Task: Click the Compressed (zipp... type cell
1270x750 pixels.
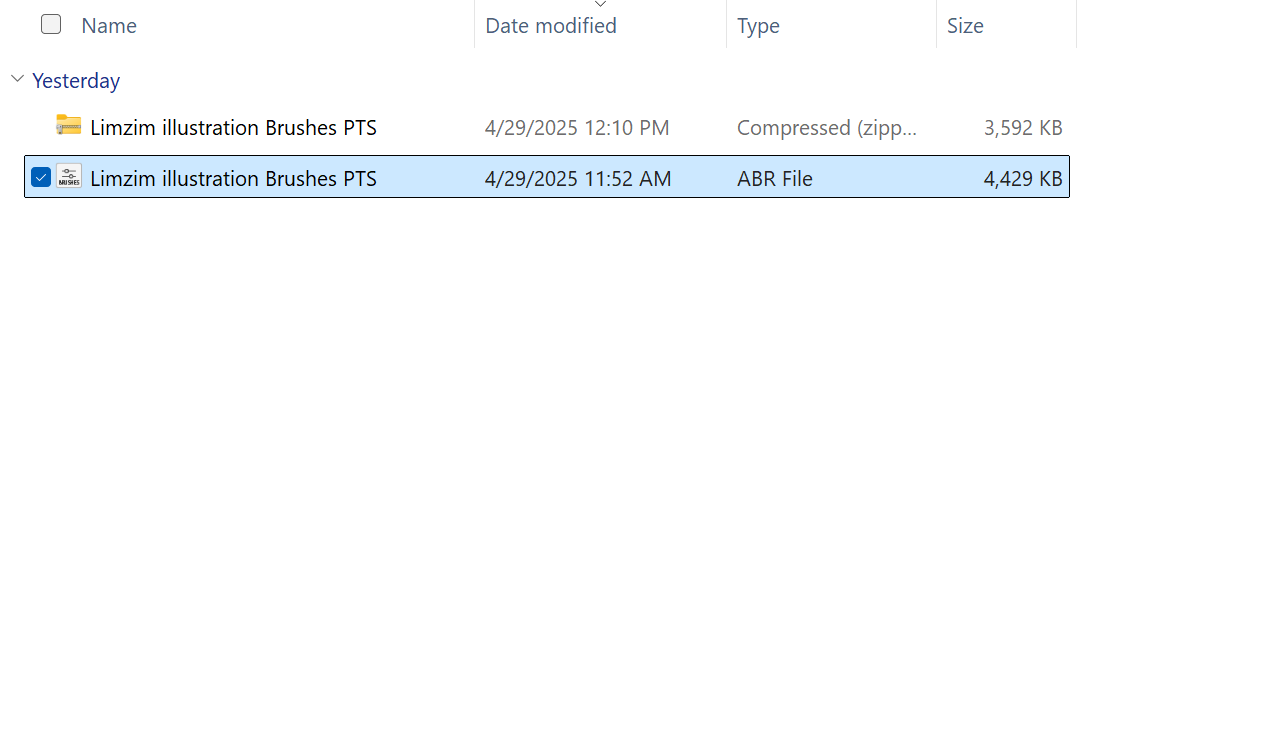Action: pyautogui.click(x=827, y=127)
